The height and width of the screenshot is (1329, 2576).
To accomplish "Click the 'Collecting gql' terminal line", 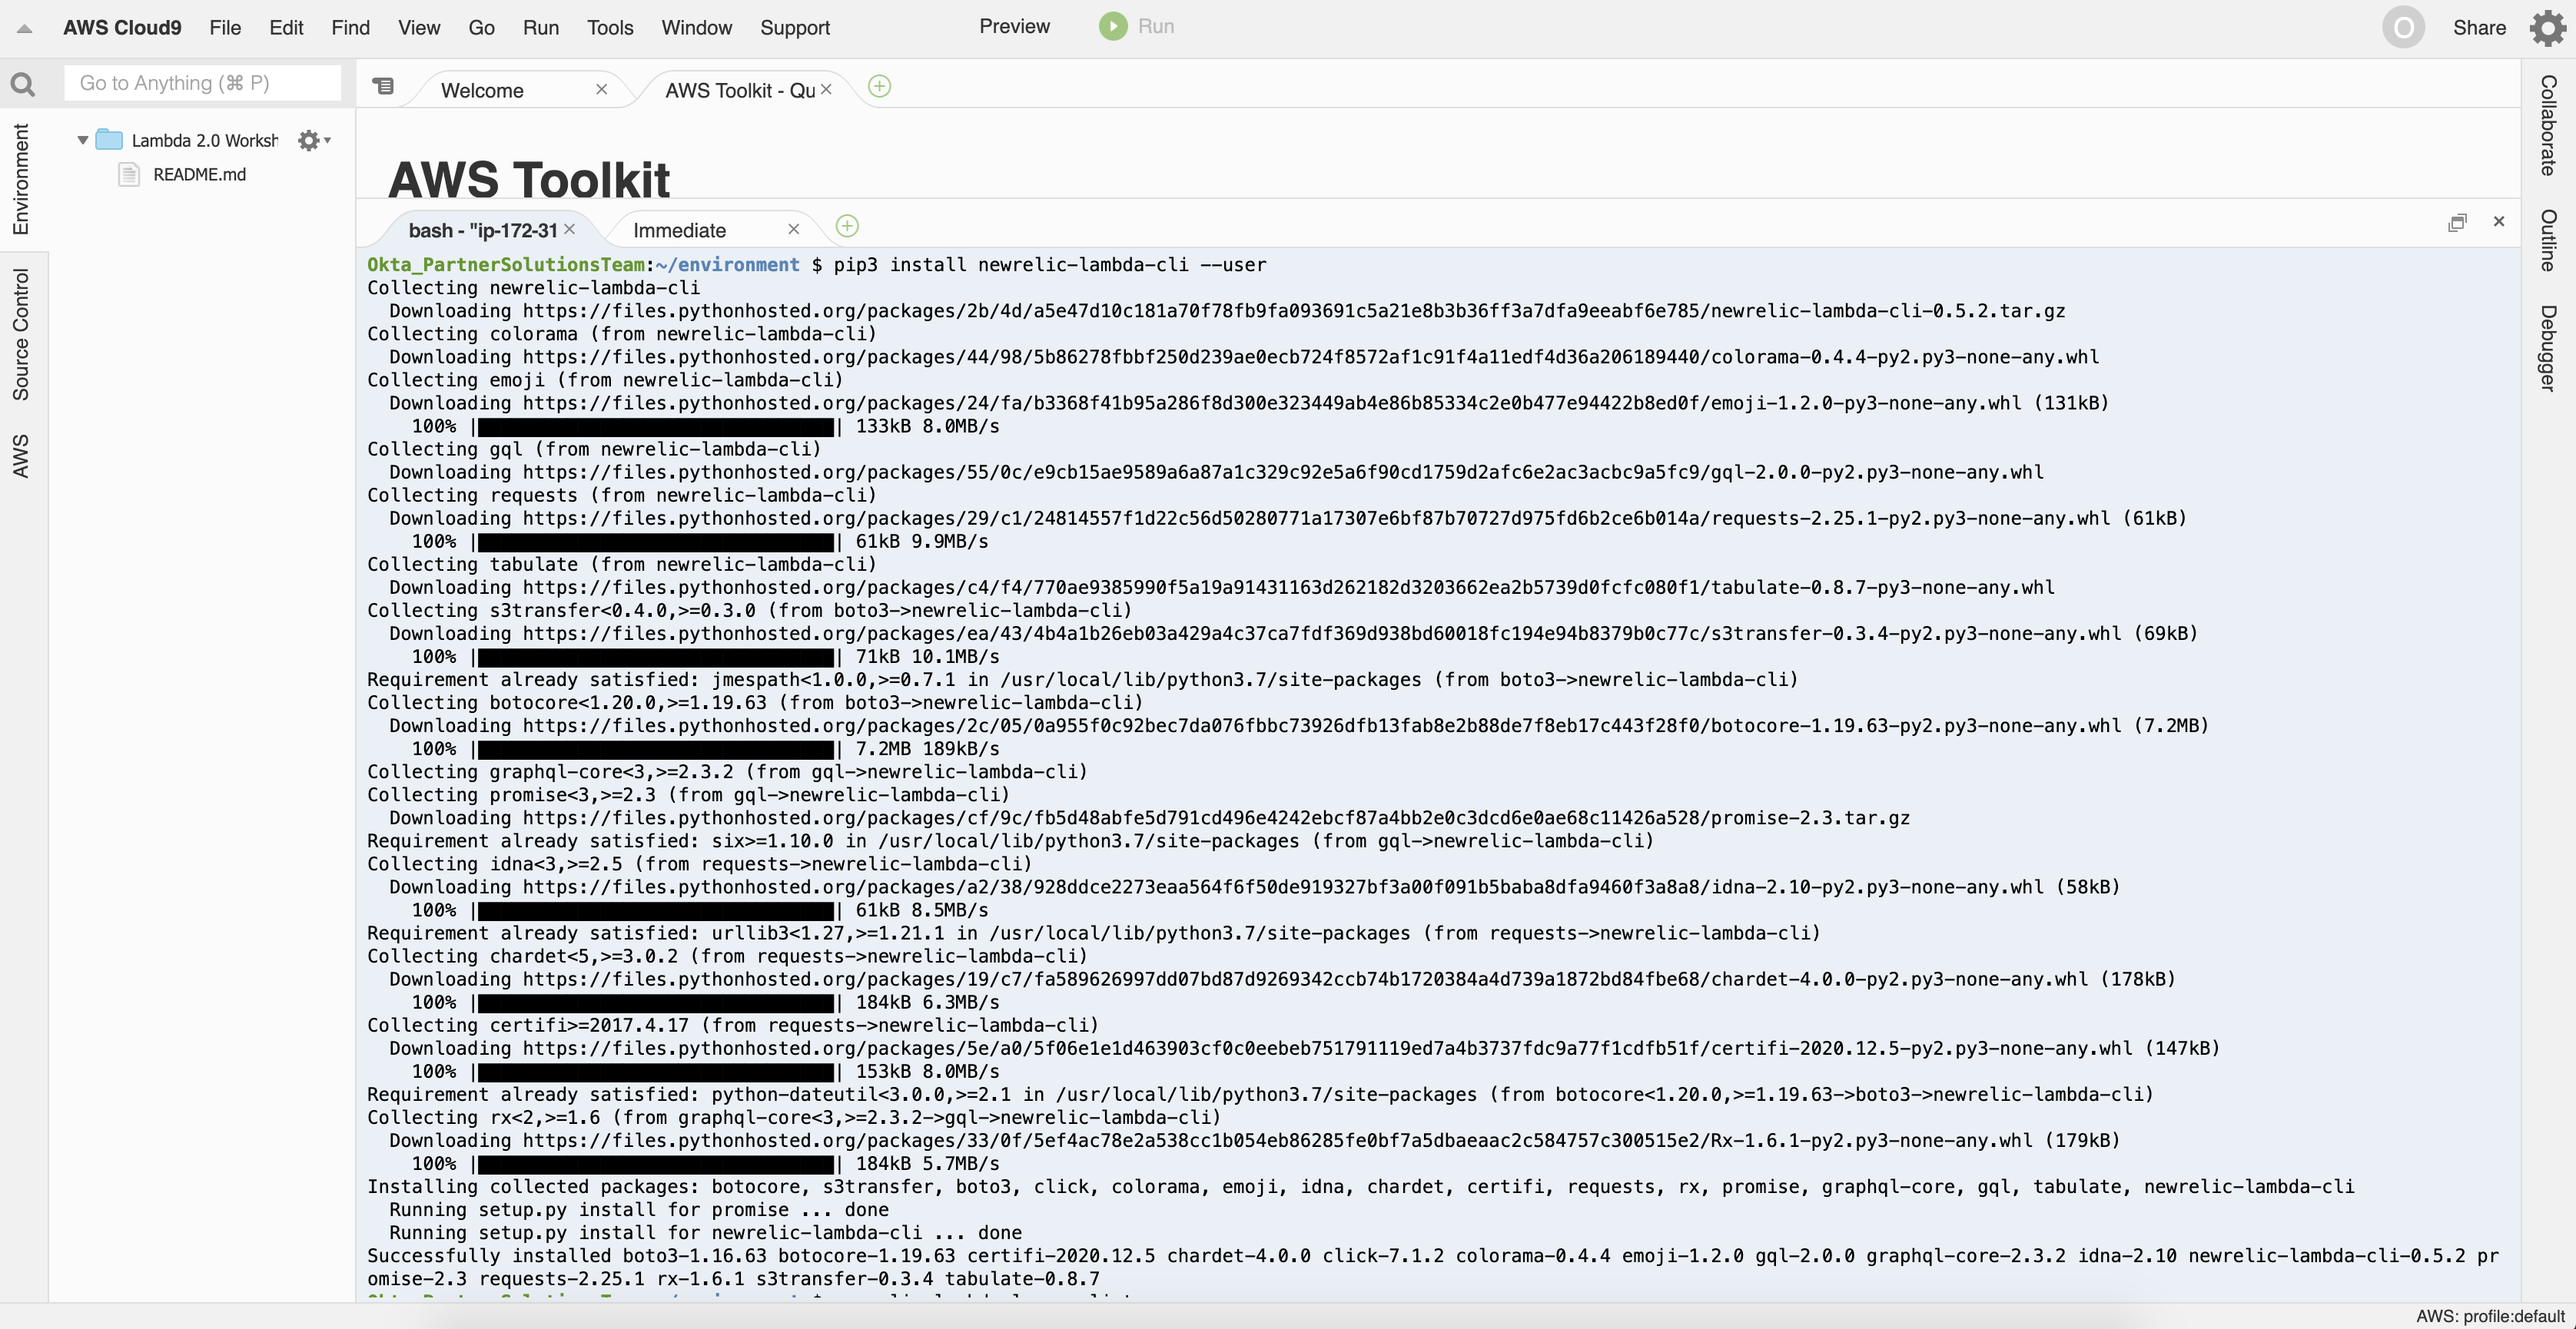I will click(594, 449).
